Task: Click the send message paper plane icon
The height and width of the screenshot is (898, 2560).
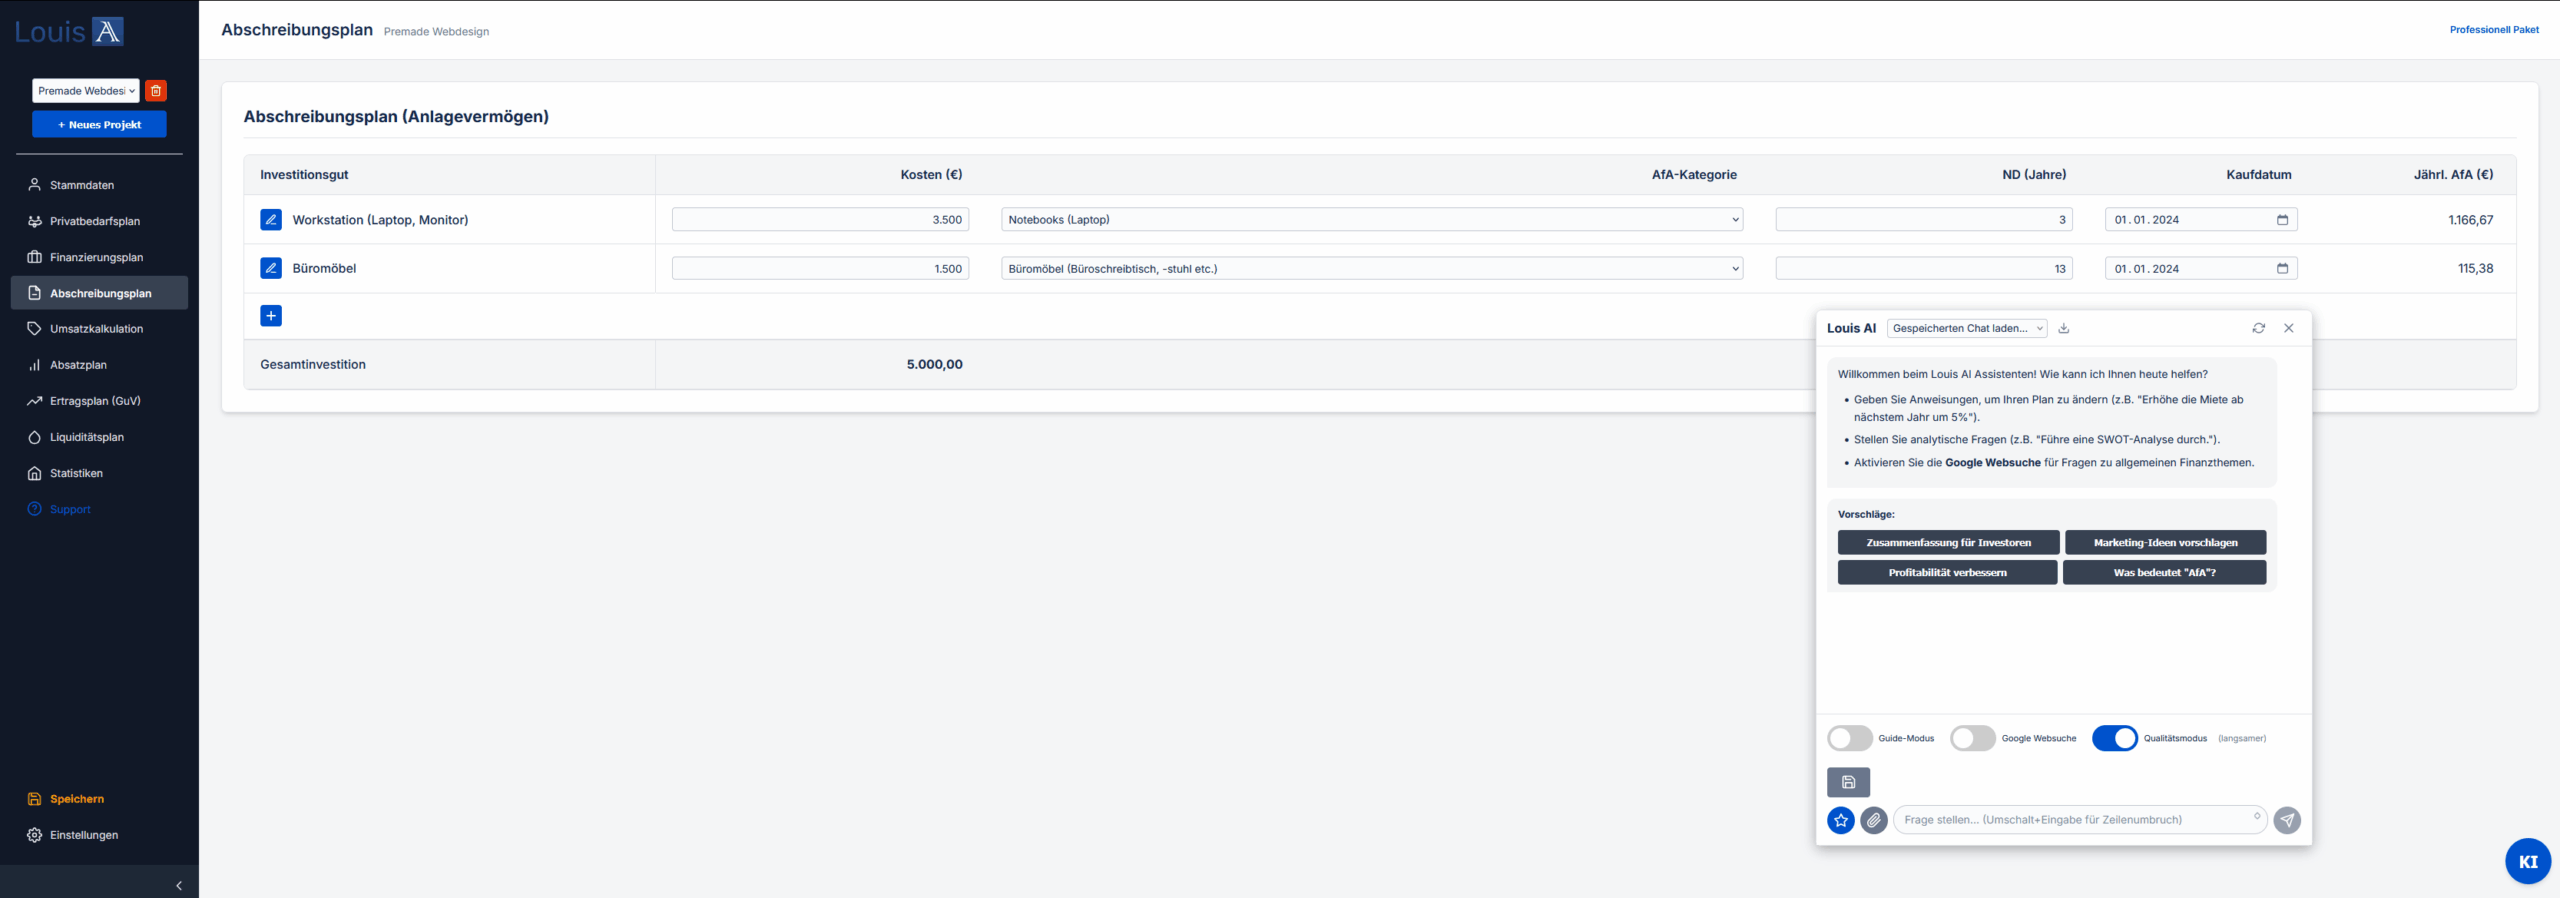Action: pyautogui.click(x=2287, y=820)
